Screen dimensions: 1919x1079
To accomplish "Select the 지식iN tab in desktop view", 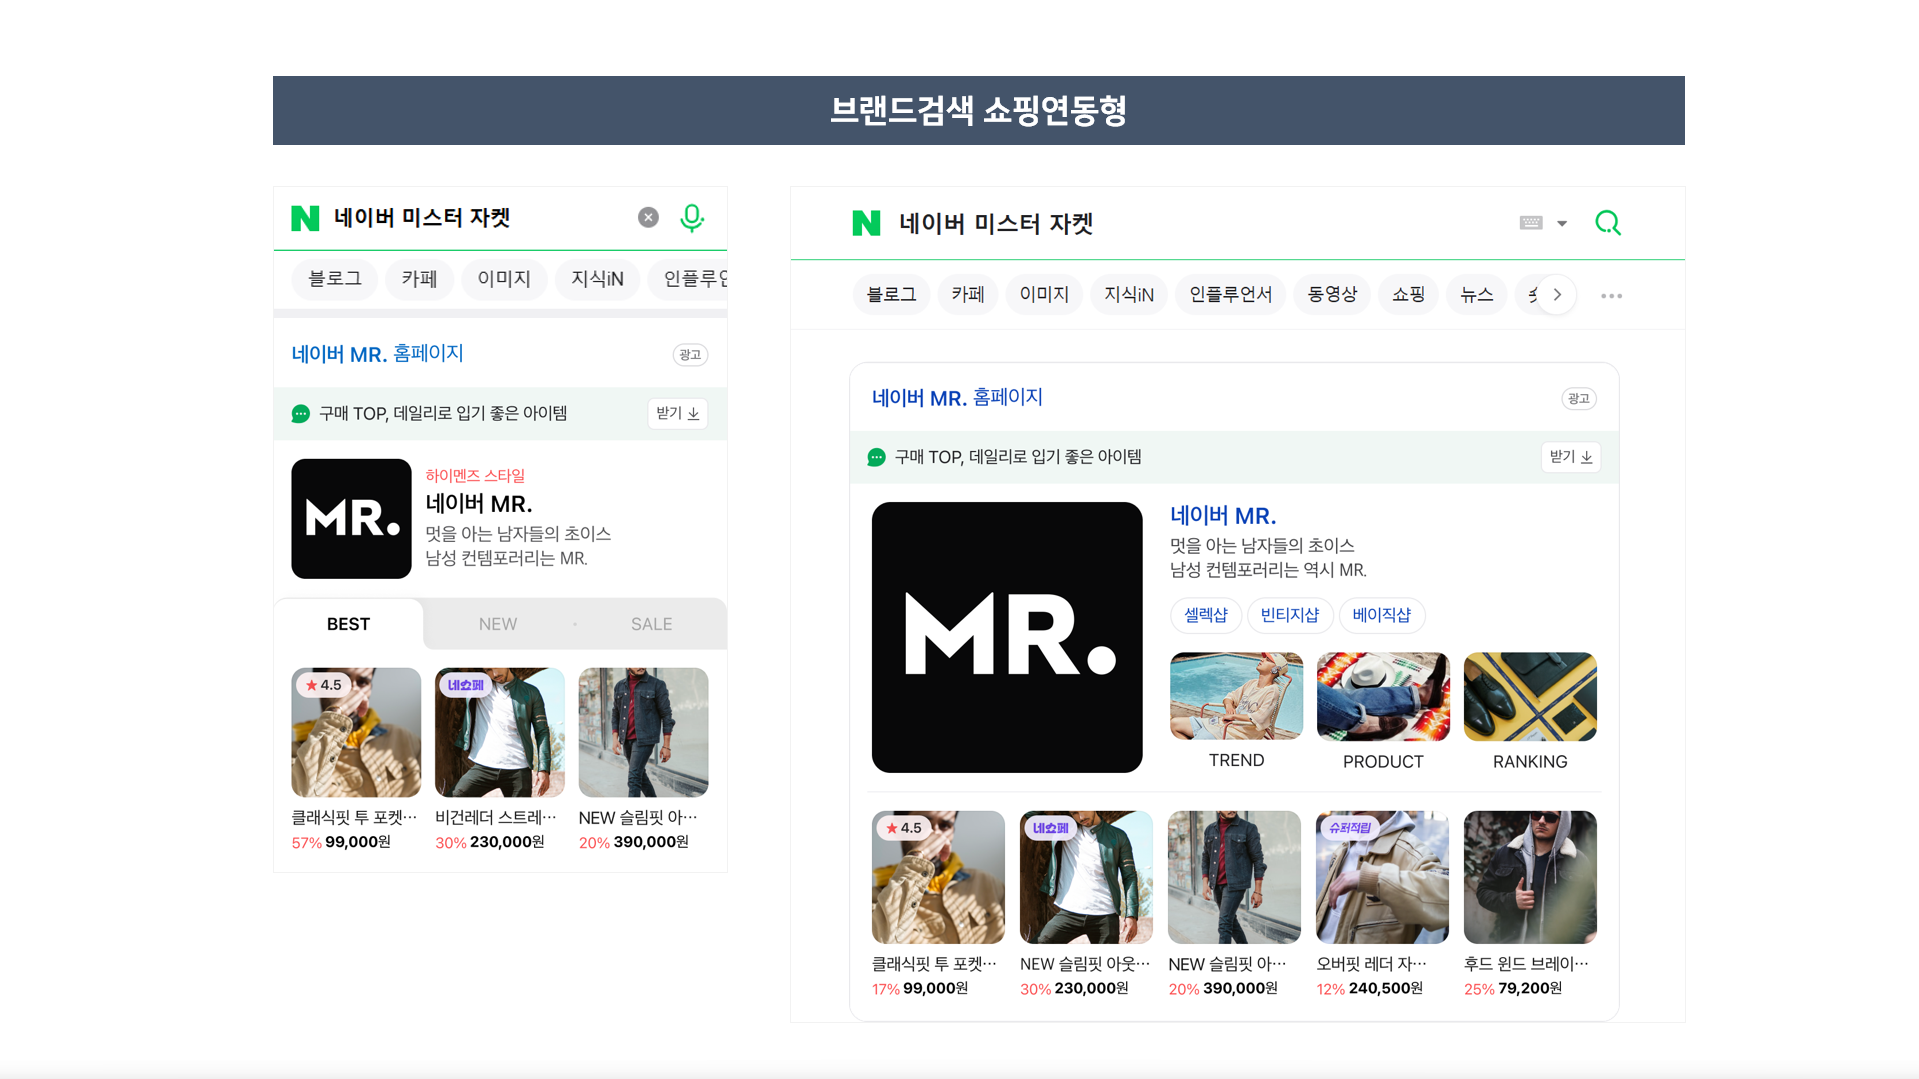I will pyautogui.click(x=1129, y=295).
